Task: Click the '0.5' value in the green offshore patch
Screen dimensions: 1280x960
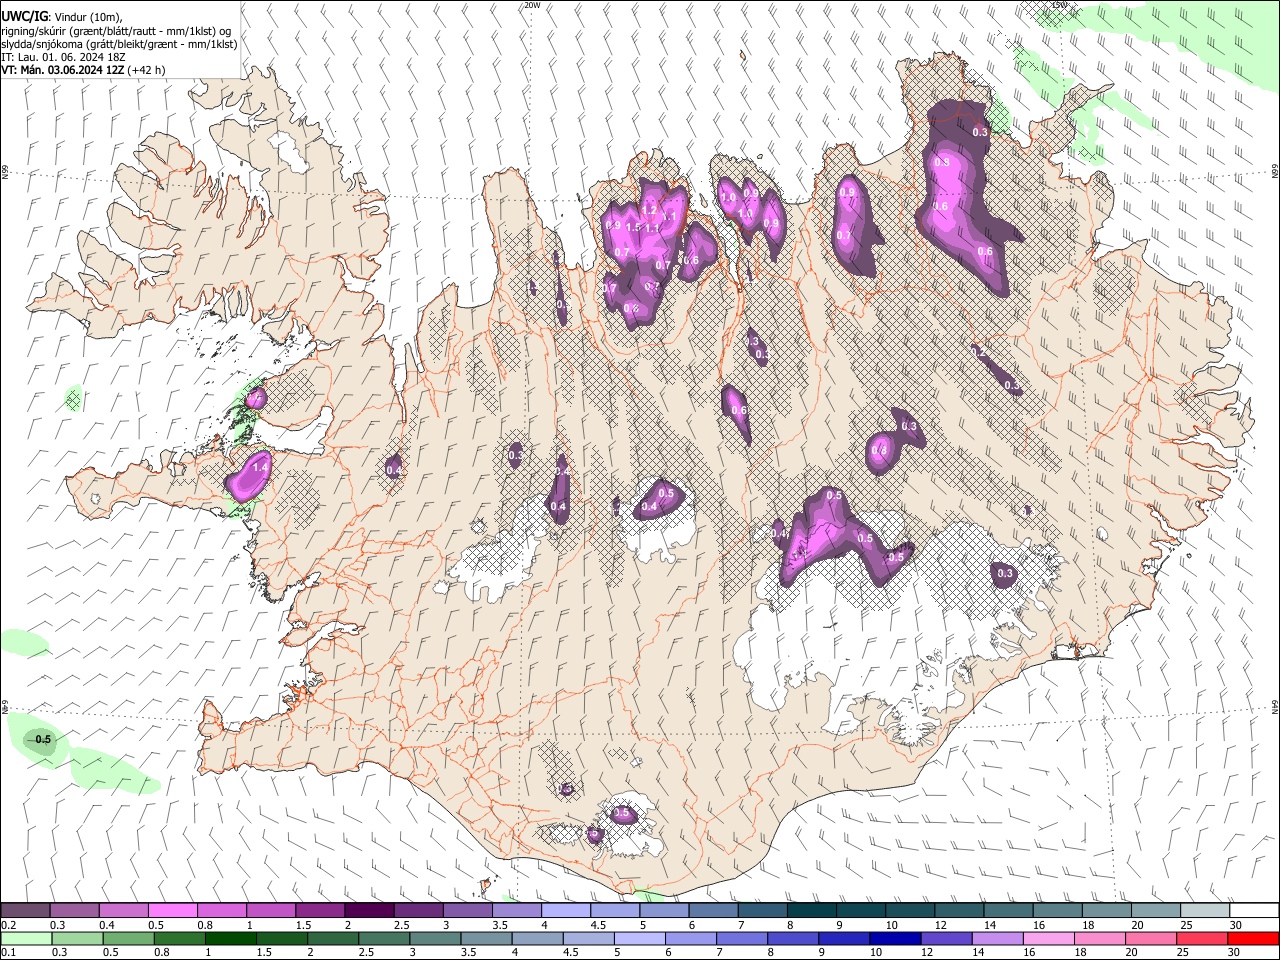Action: [43, 740]
